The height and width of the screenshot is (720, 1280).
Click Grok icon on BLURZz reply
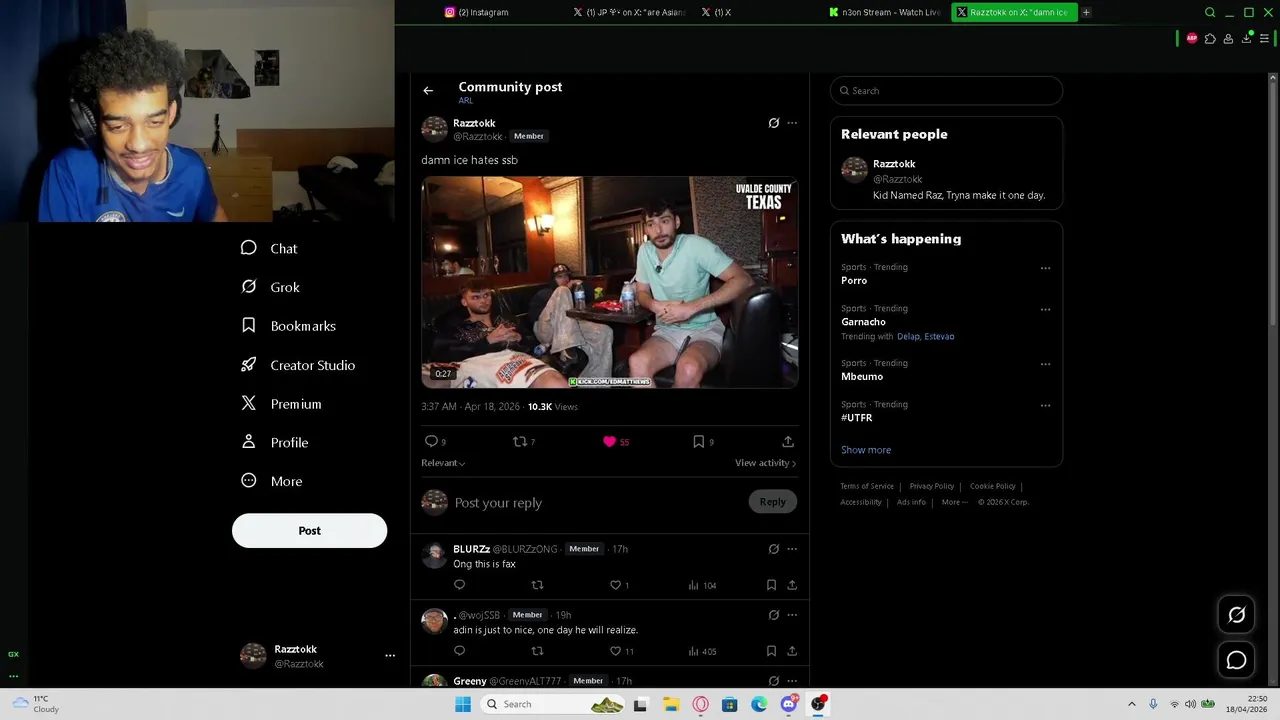[773, 549]
